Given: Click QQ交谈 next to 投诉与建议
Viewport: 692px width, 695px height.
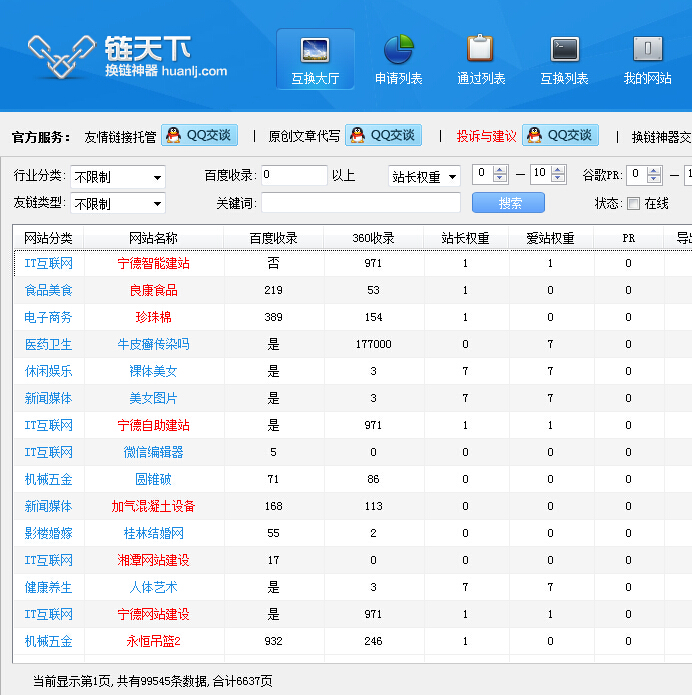Looking at the screenshot, I should [x=560, y=136].
